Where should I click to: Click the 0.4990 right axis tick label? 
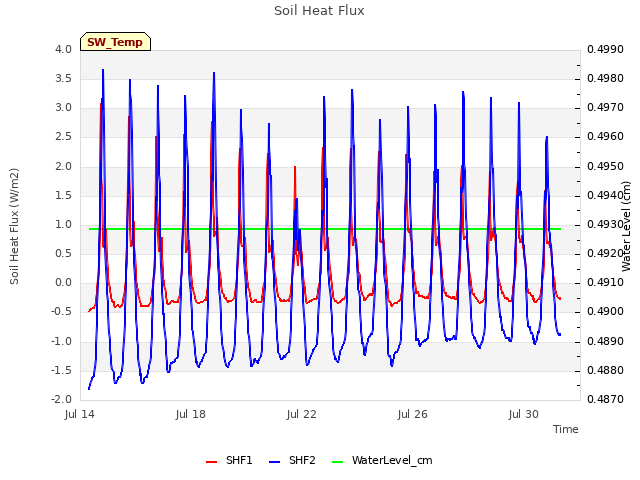605,49
